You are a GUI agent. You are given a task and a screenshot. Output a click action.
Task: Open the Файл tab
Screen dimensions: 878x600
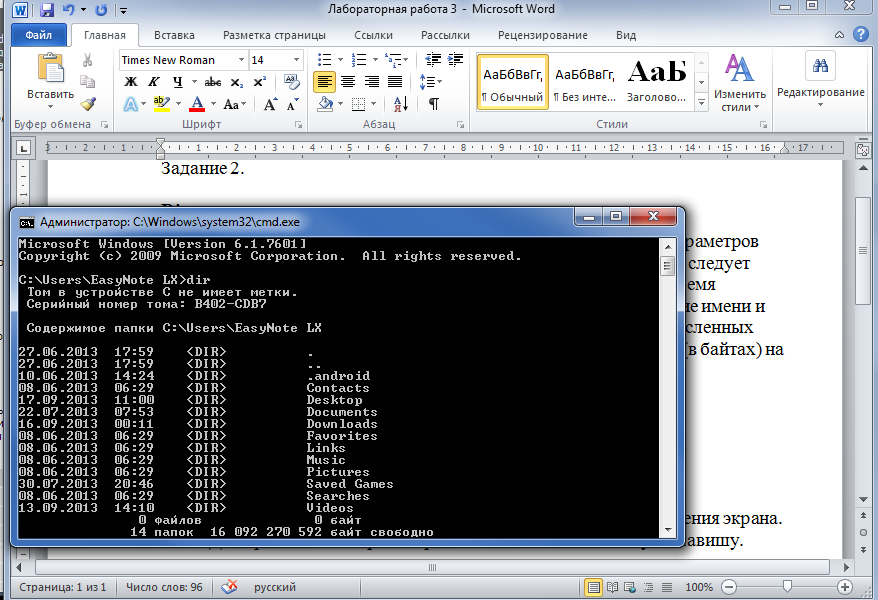pos(39,35)
